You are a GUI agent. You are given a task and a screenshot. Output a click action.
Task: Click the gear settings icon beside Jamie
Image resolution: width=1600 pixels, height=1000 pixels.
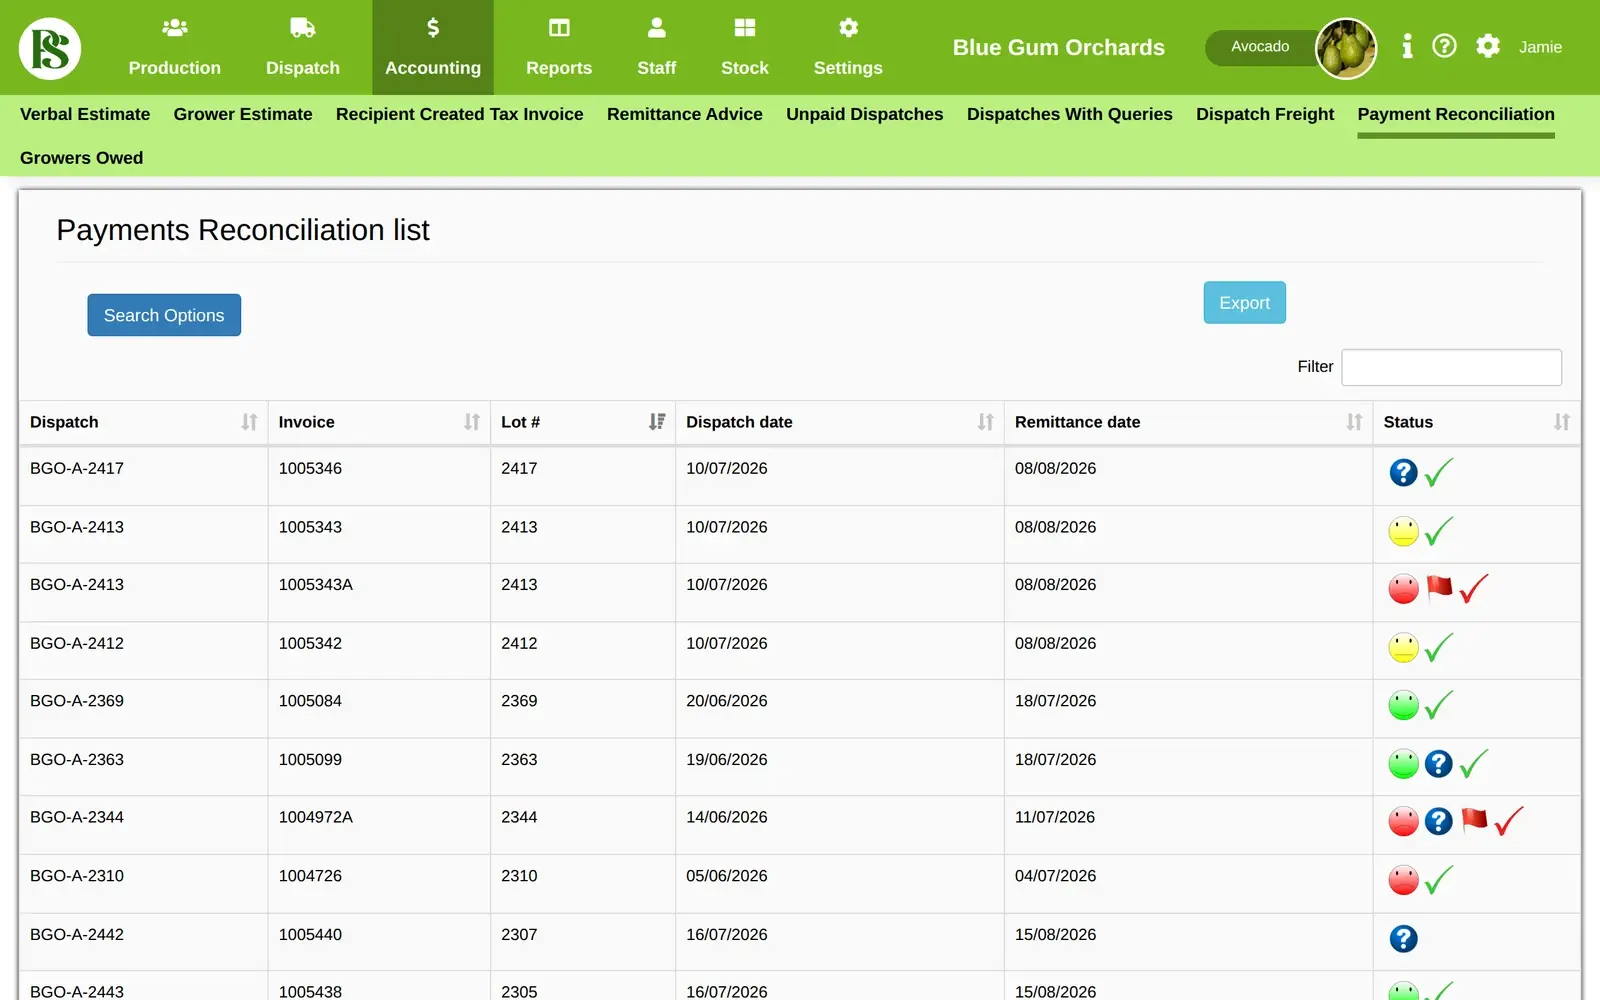point(1488,46)
